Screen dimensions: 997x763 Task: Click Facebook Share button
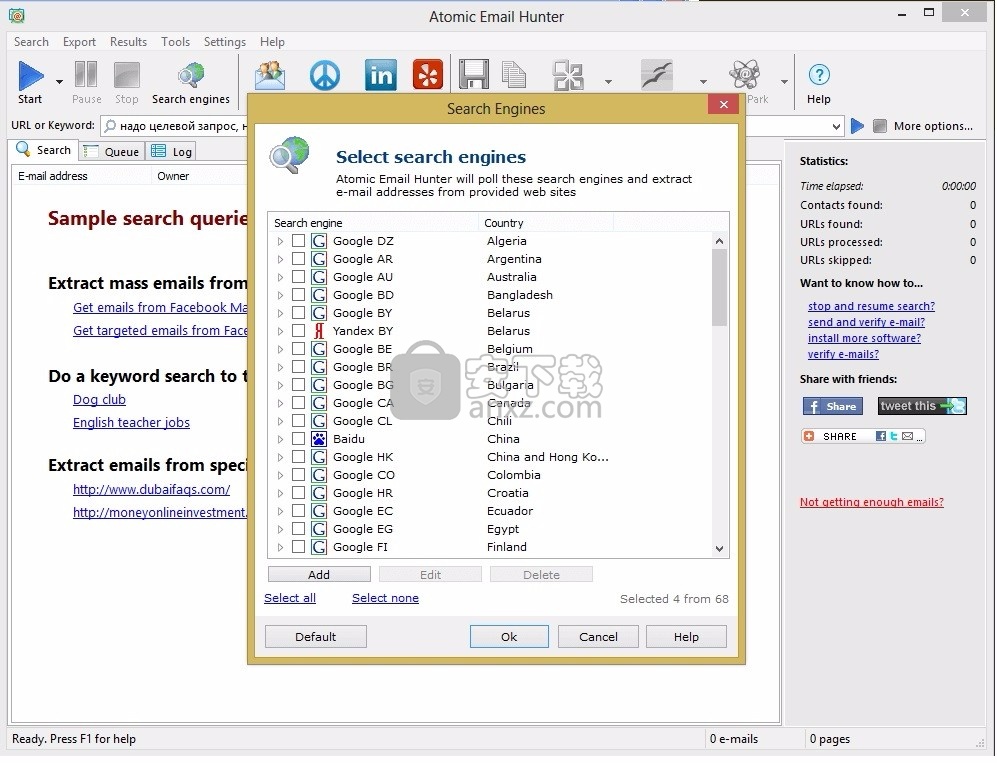(832, 406)
